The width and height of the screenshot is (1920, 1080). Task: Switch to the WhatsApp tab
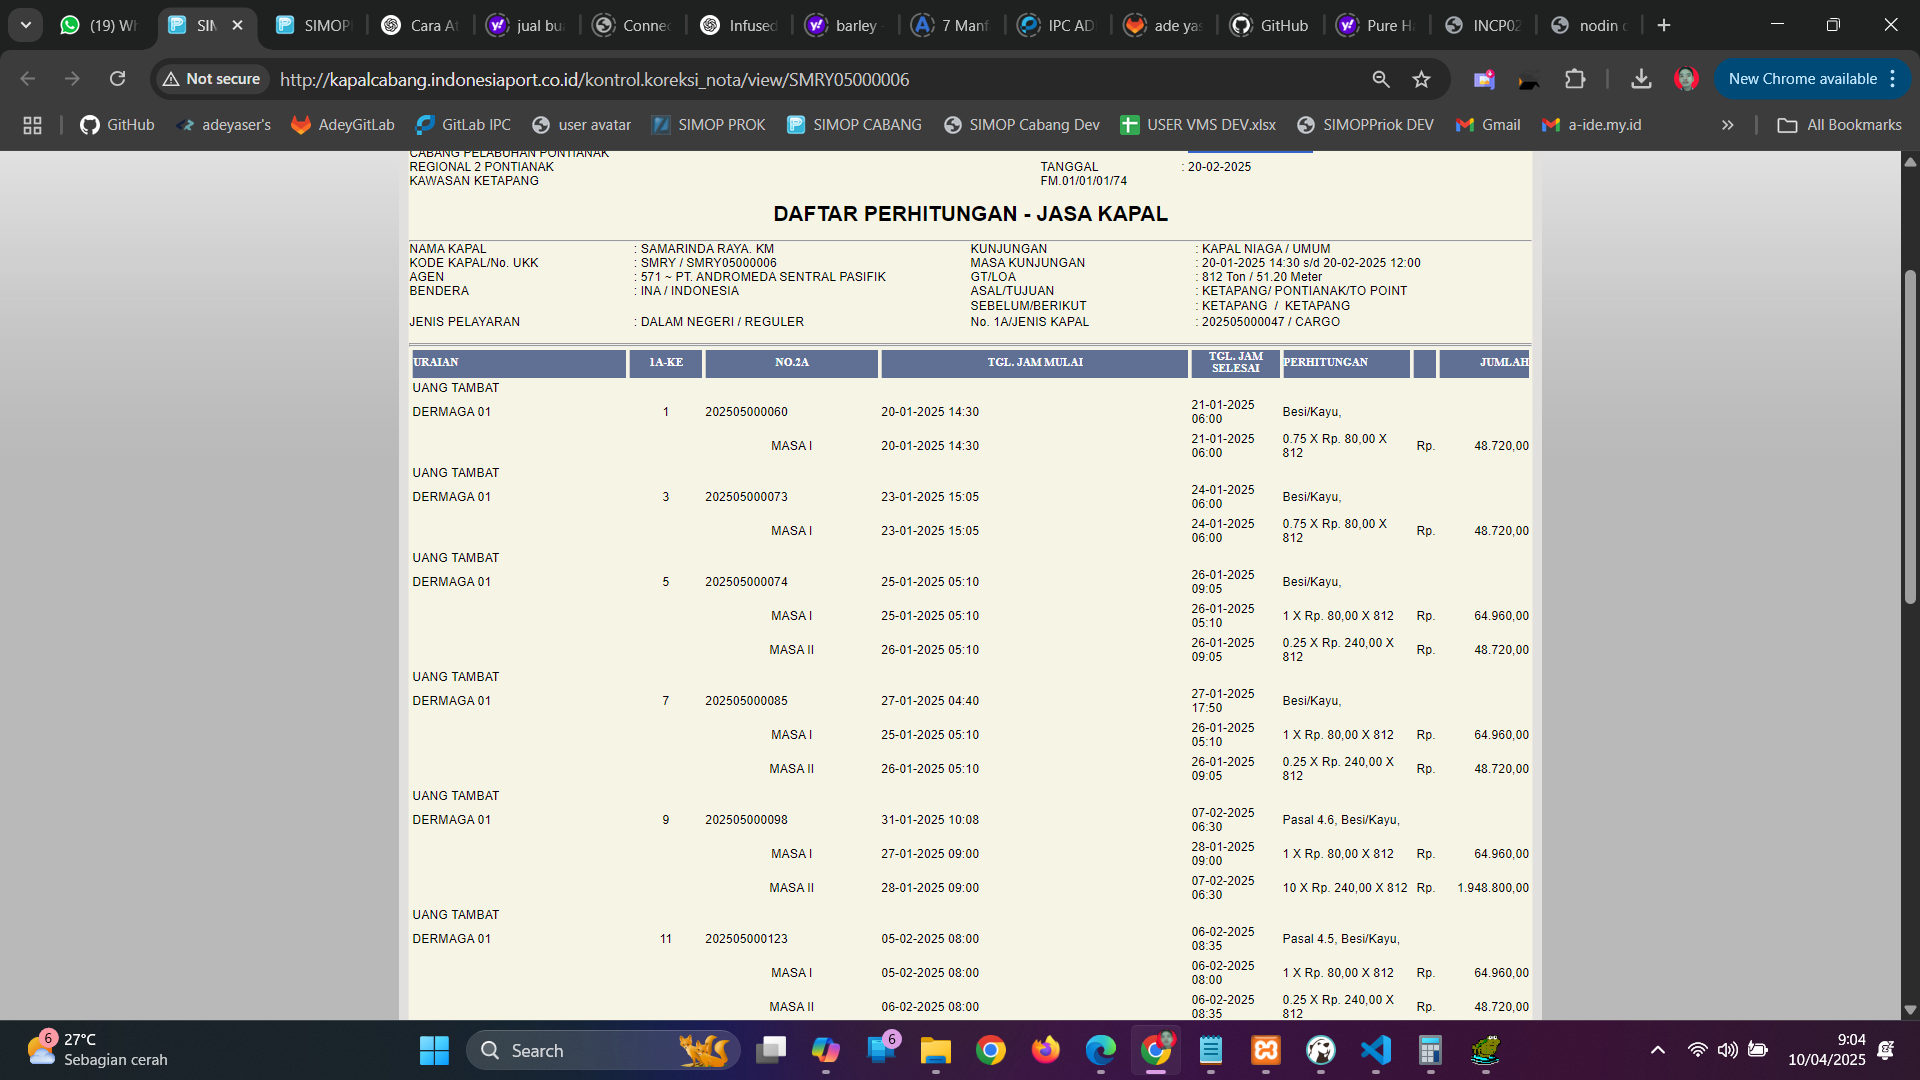coord(100,25)
